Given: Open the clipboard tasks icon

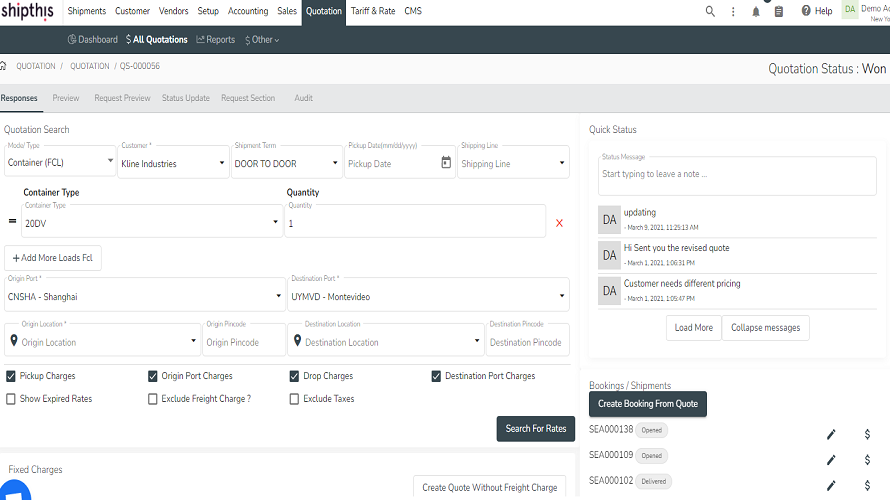Looking at the screenshot, I should (x=779, y=11).
